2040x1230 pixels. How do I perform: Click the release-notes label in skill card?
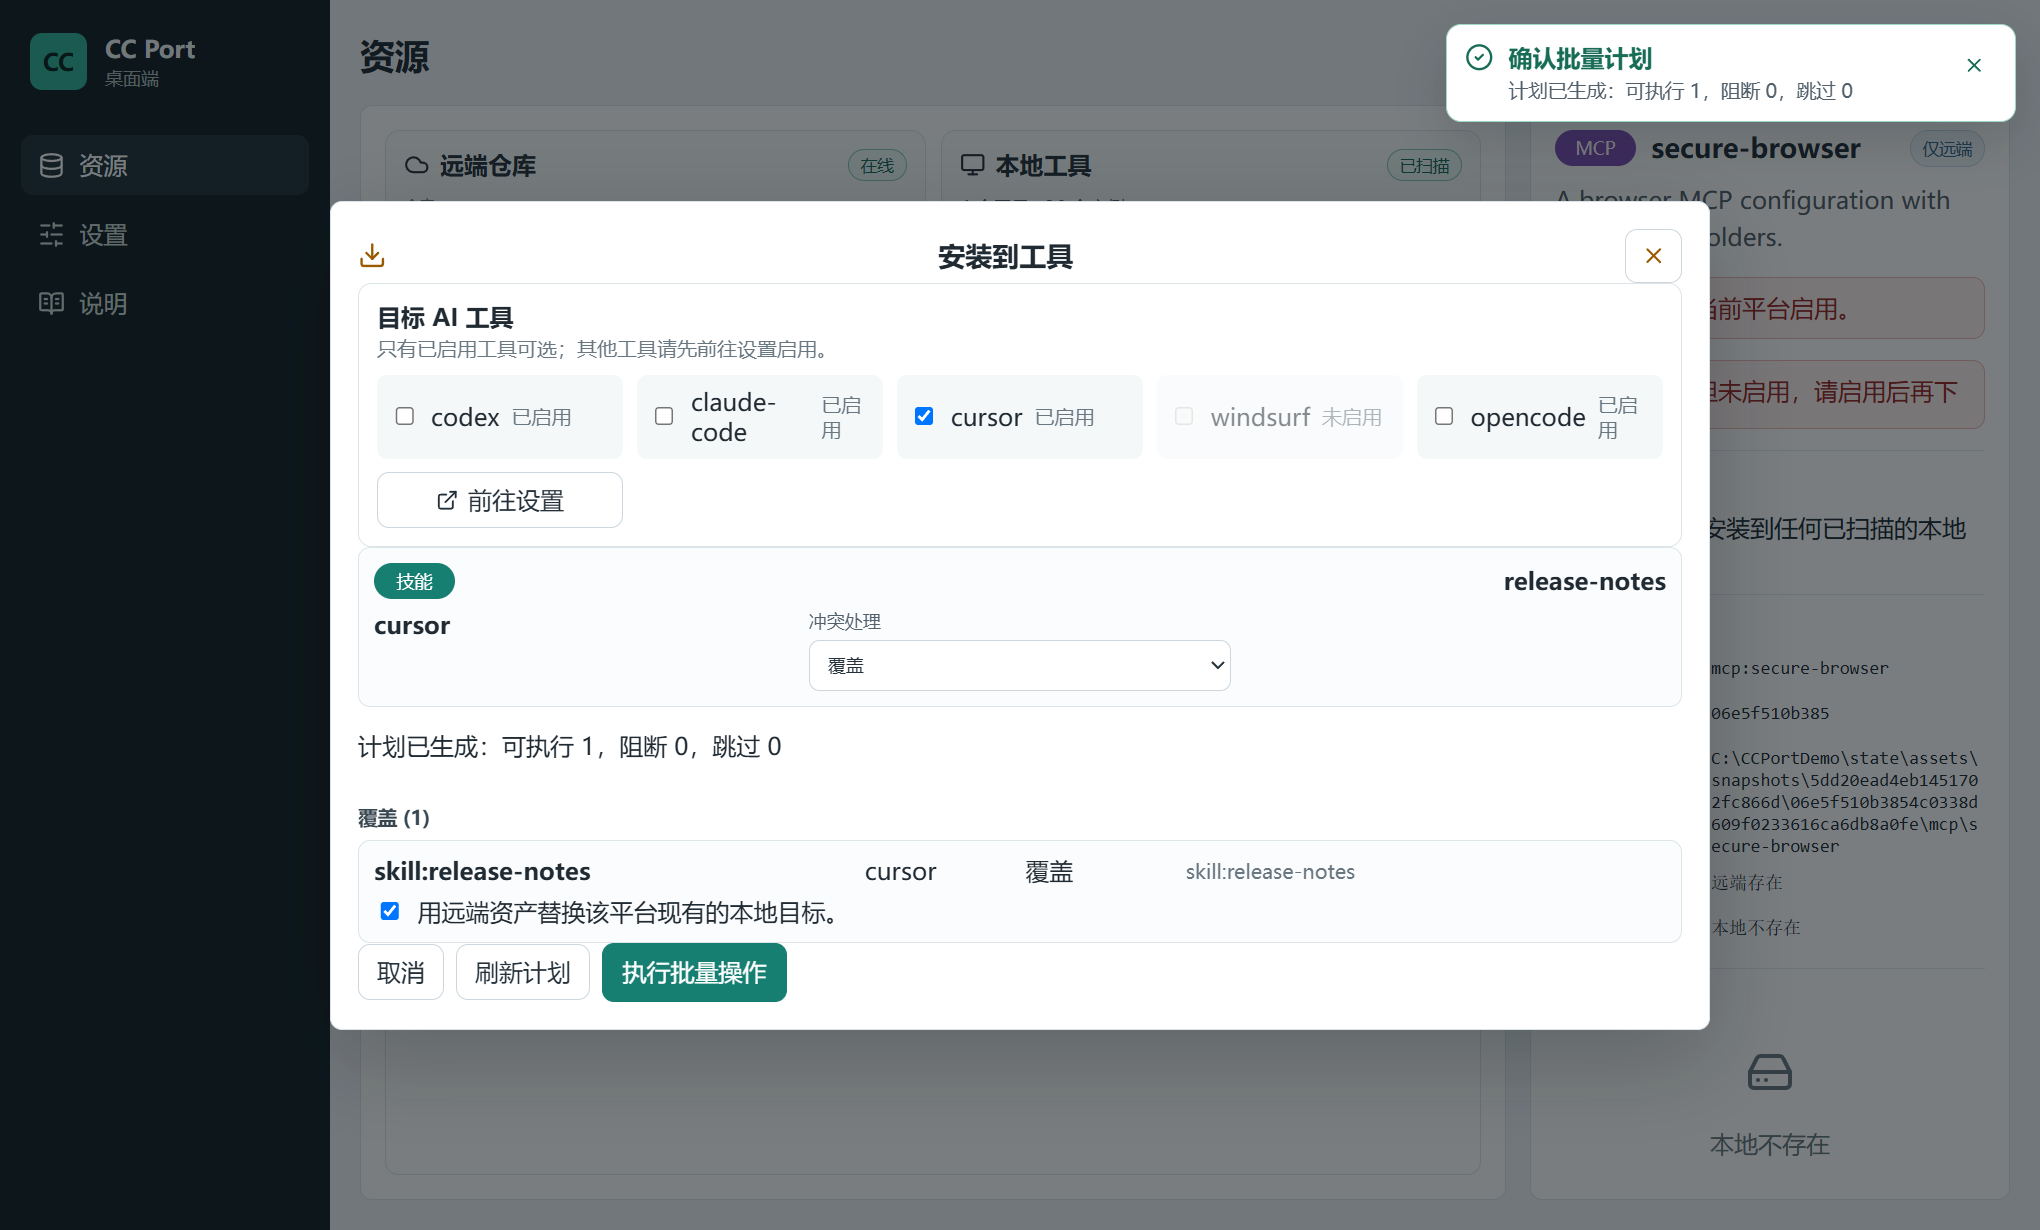1584,581
